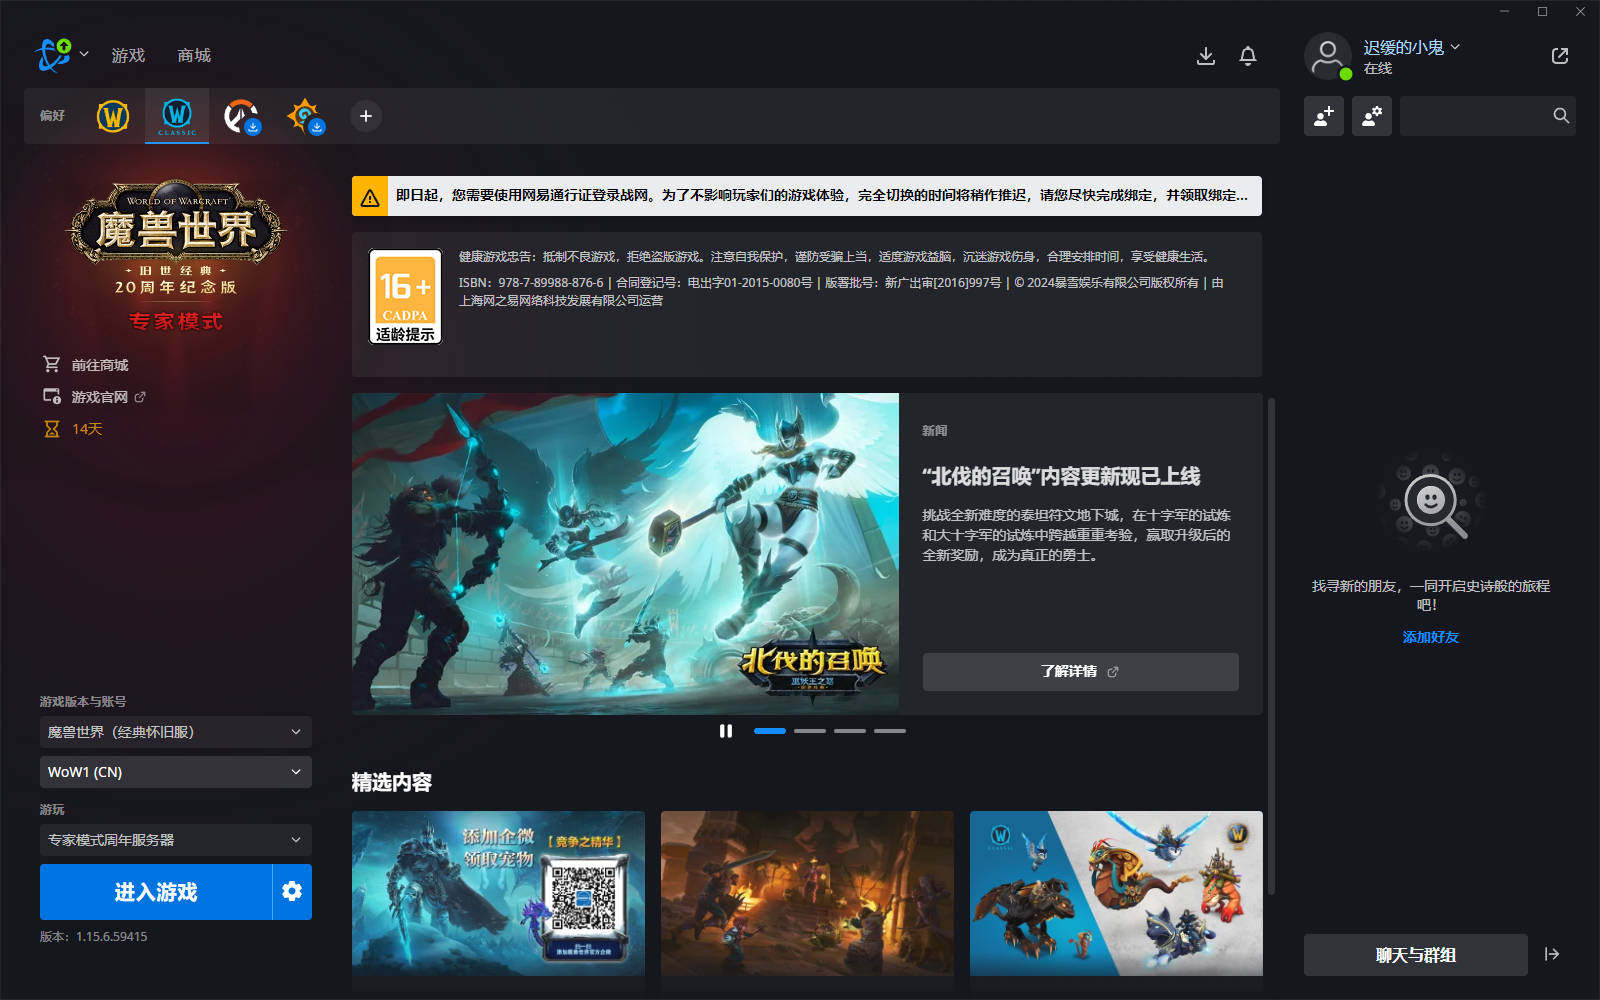Open the Overwatch game icon
Image resolution: width=1600 pixels, height=1000 pixels.
pyautogui.click(x=240, y=116)
